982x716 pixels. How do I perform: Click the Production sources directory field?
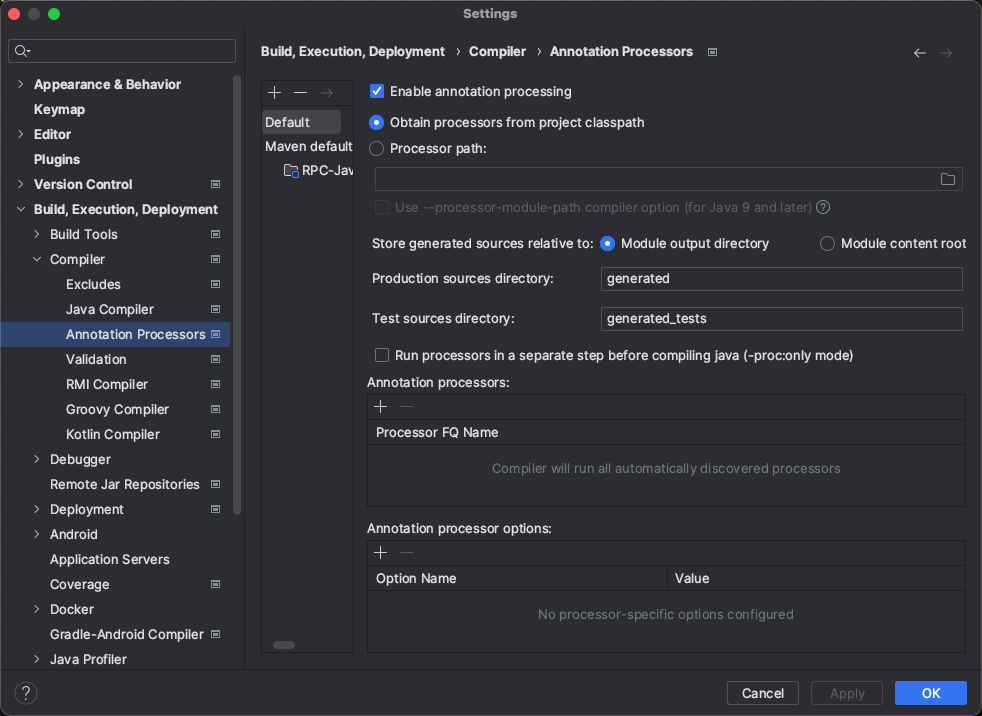coord(781,279)
